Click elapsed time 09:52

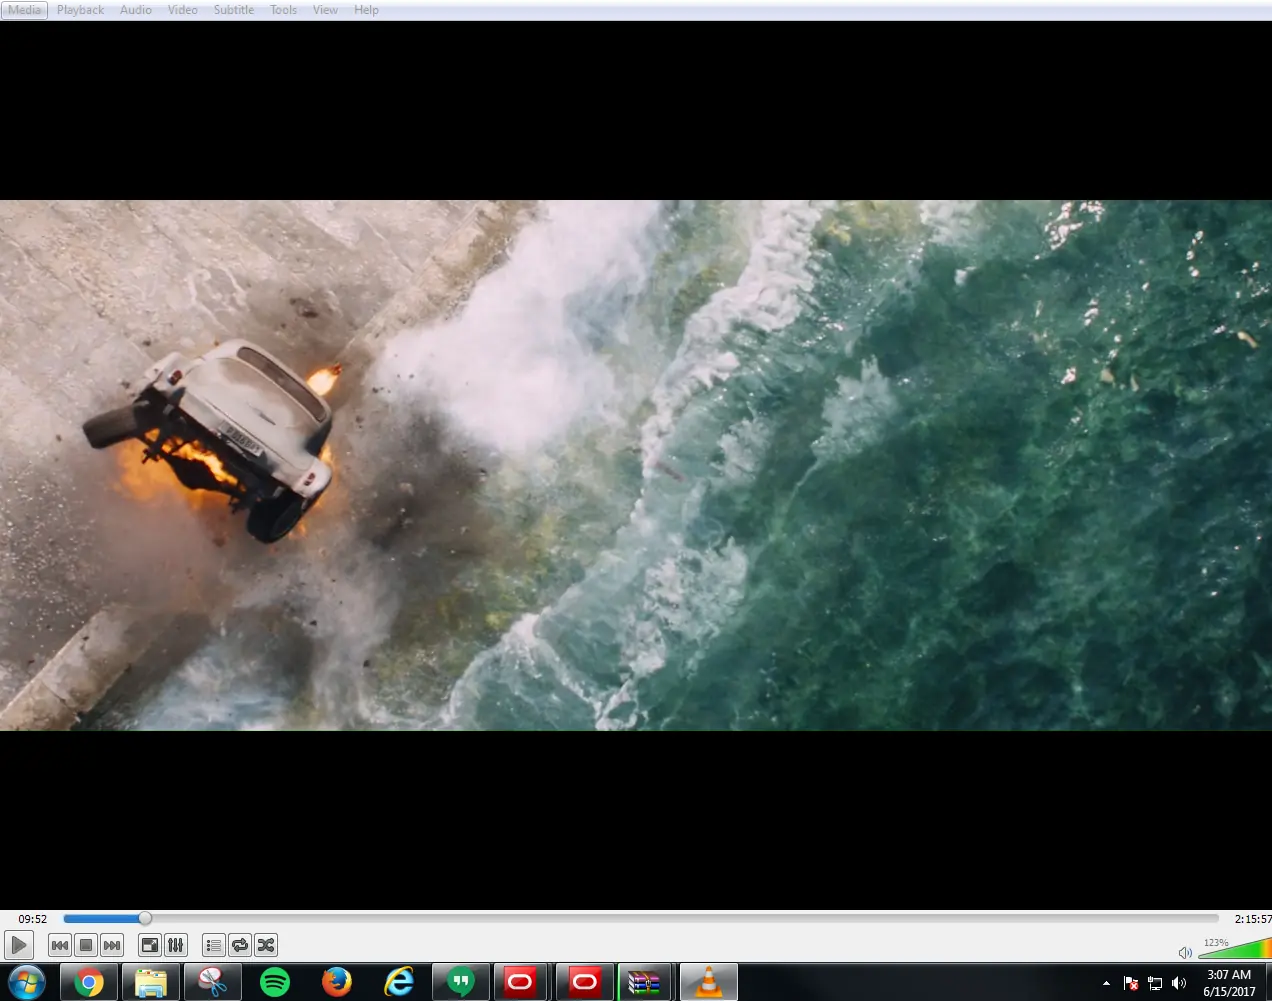[33, 919]
